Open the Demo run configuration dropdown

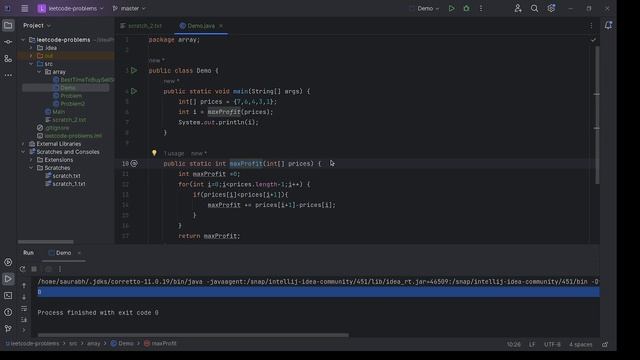click(x=428, y=8)
